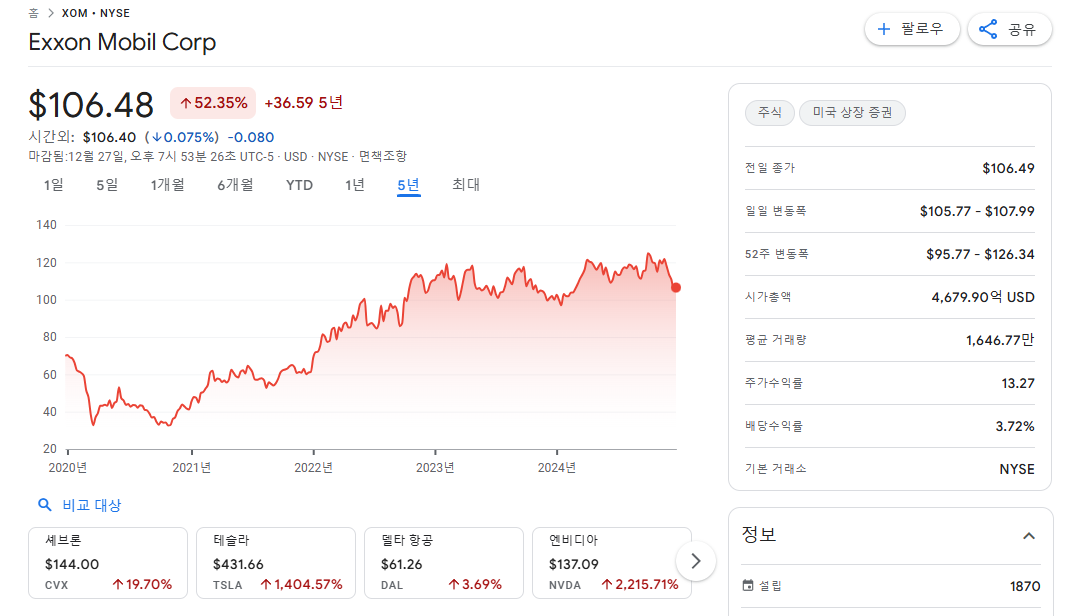Click the 기본 거래소 value NYSE

tap(1017, 469)
